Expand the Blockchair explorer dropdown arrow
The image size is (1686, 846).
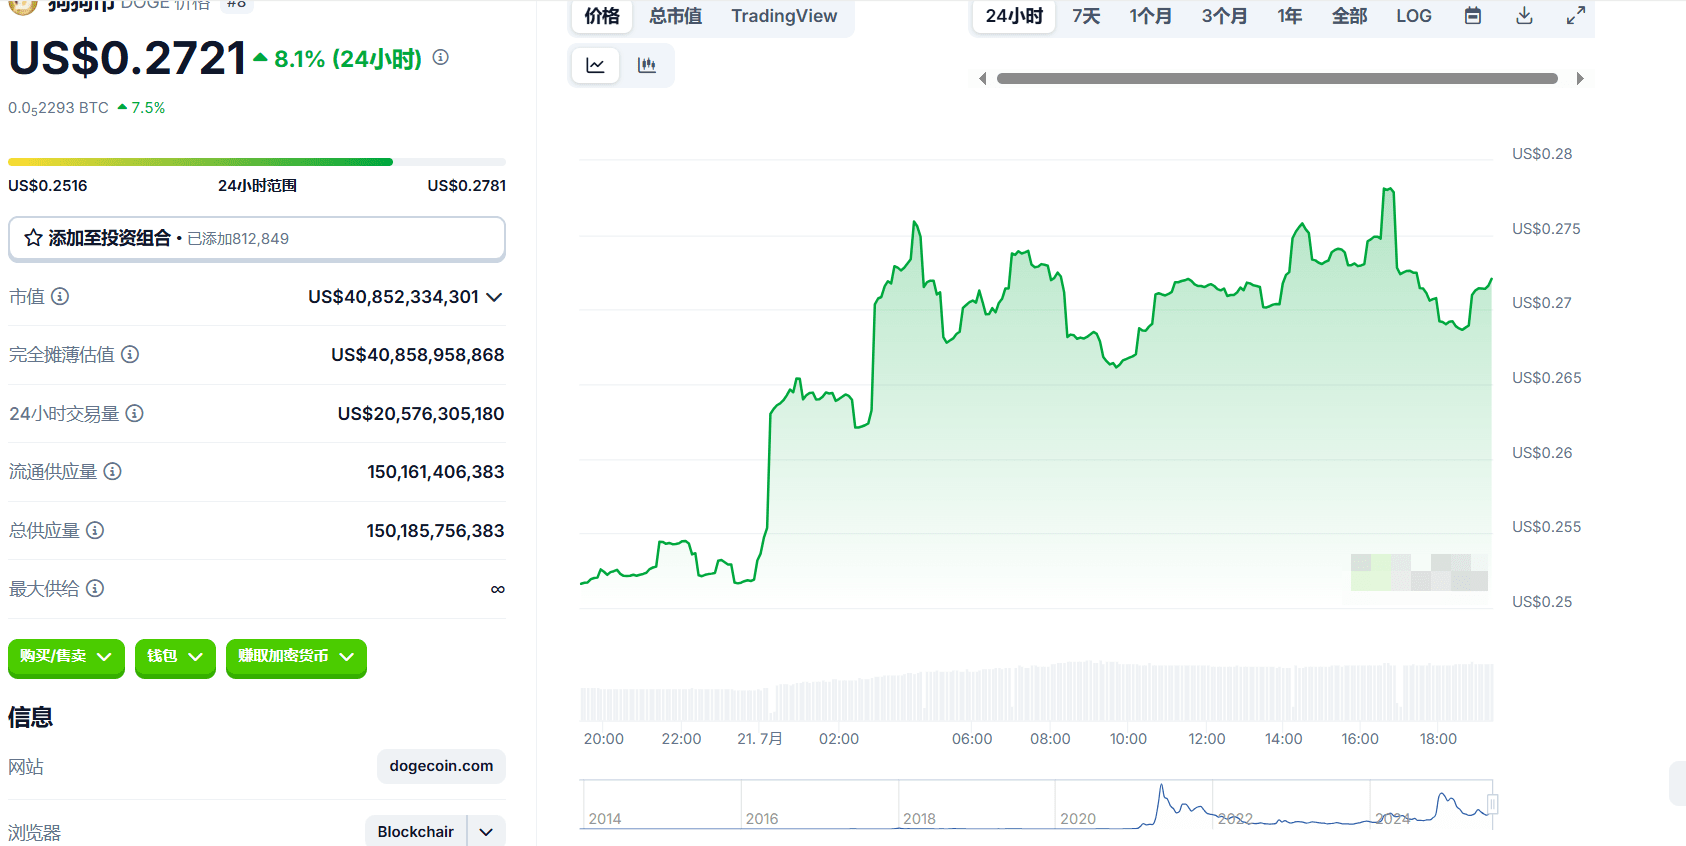(x=486, y=832)
